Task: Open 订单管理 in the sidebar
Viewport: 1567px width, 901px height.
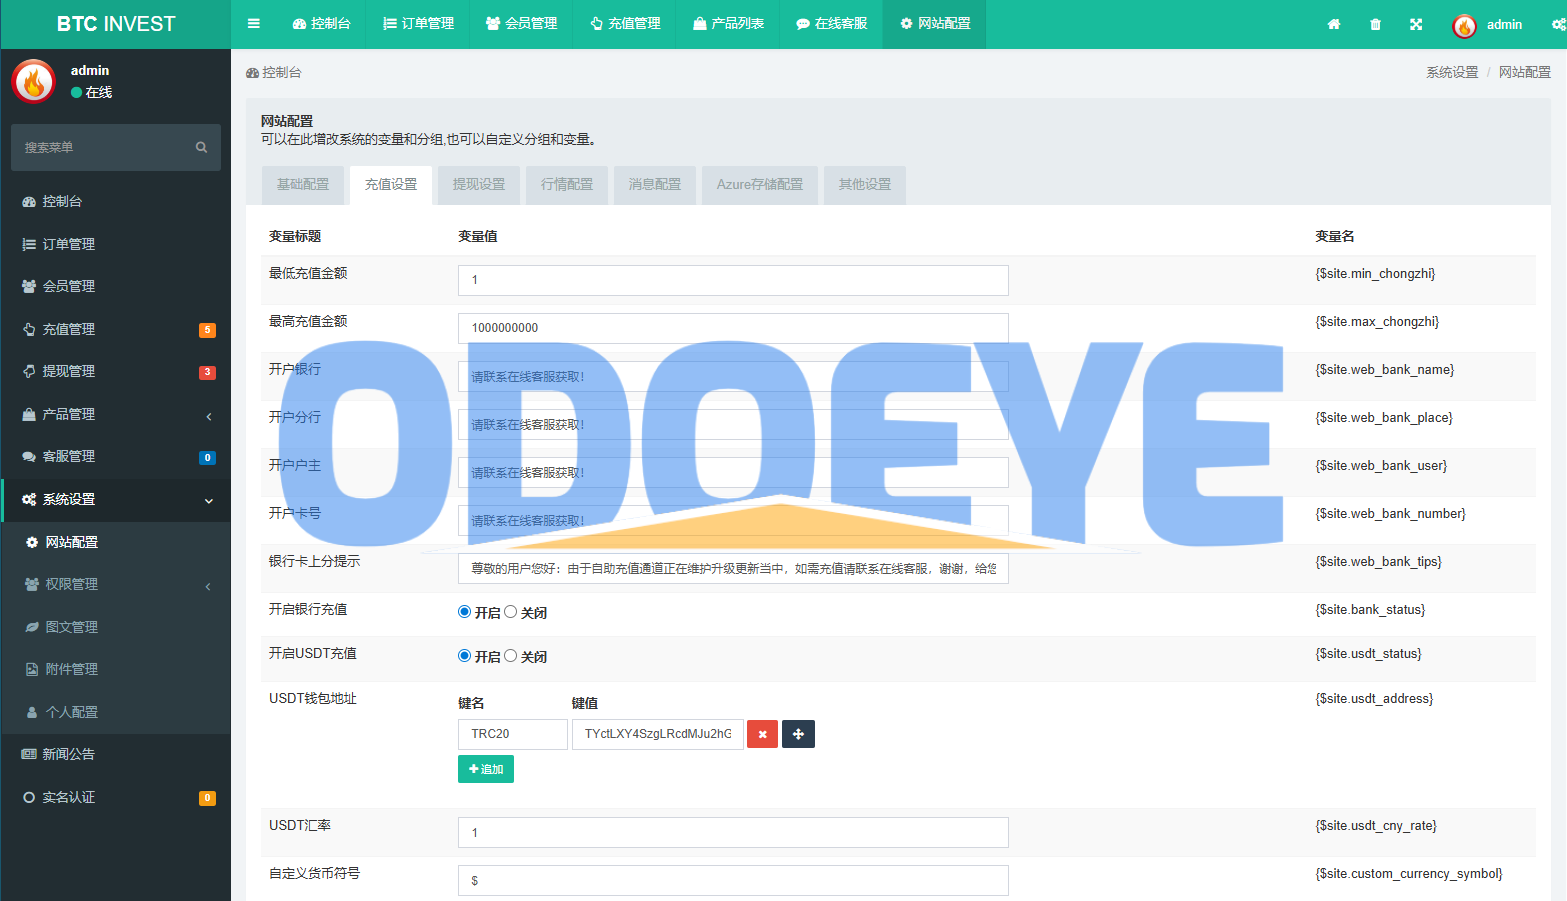Action: (116, 244)
